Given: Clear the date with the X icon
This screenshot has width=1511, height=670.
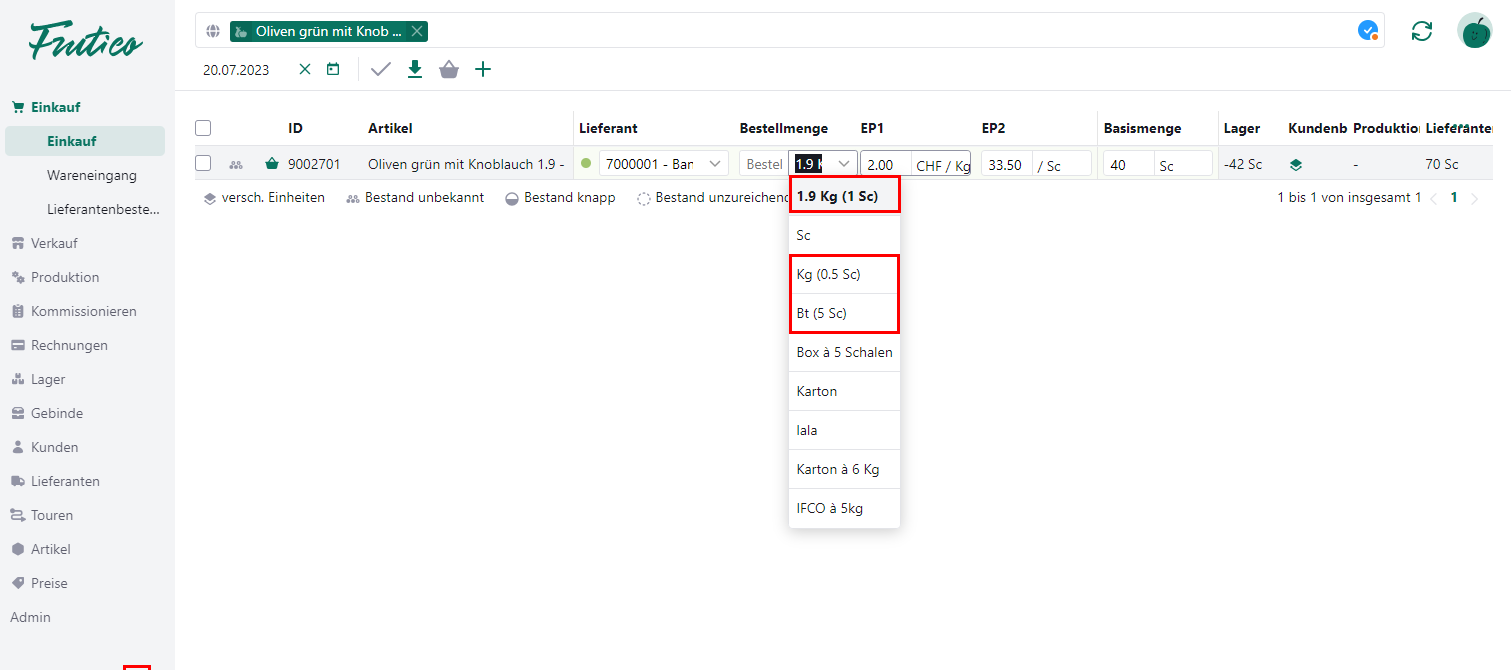Looking at the screenshot, I should point(305,69).
